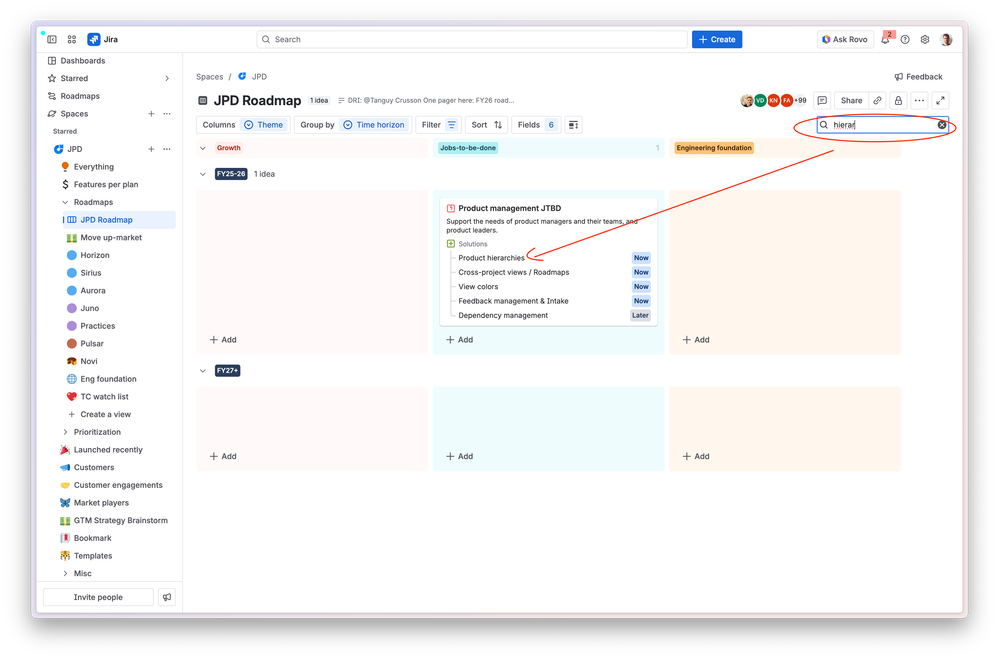Open the ellipsis menu next to JPD space
This screenshot has height=659, width=999.
click(x=167, y=149)
